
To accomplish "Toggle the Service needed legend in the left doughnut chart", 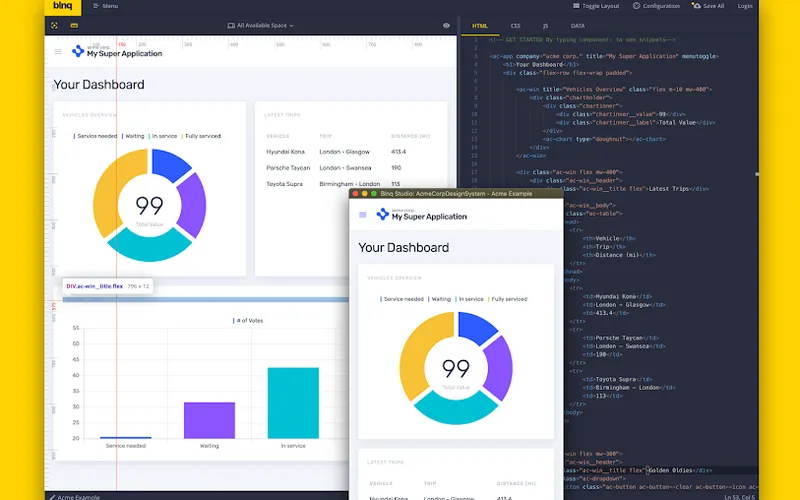I will [x=98, y=136].
